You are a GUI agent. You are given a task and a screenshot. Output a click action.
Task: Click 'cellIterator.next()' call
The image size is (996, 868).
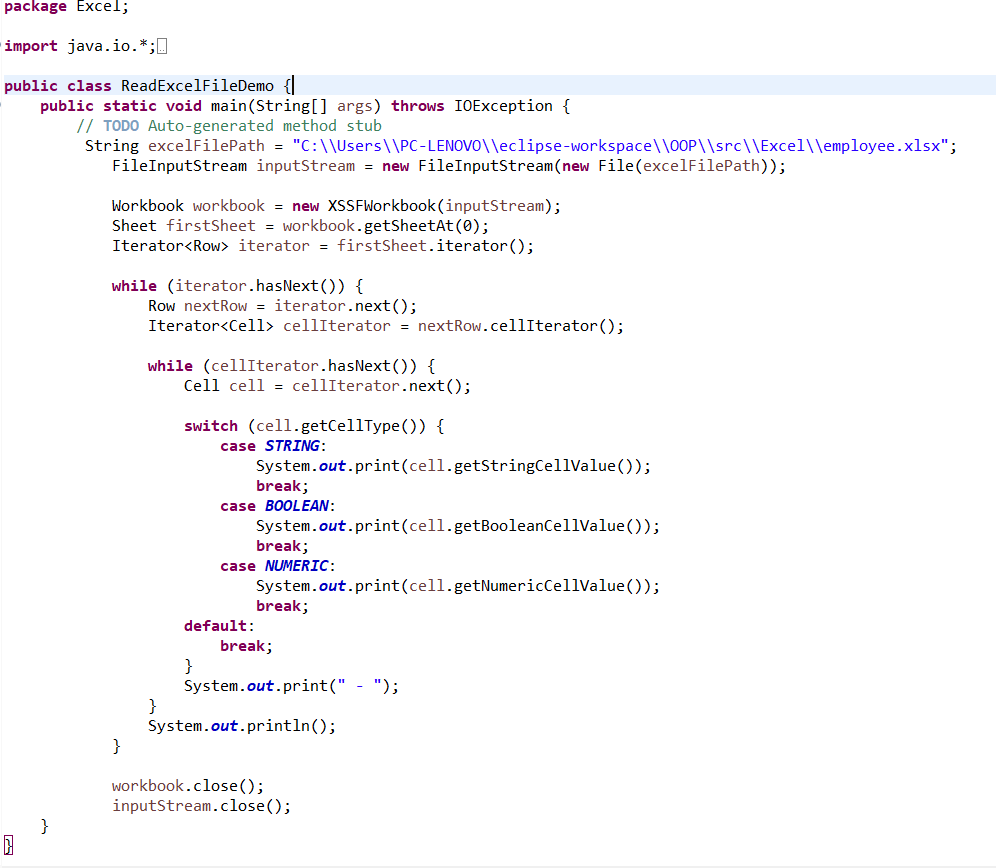point(377,386)
